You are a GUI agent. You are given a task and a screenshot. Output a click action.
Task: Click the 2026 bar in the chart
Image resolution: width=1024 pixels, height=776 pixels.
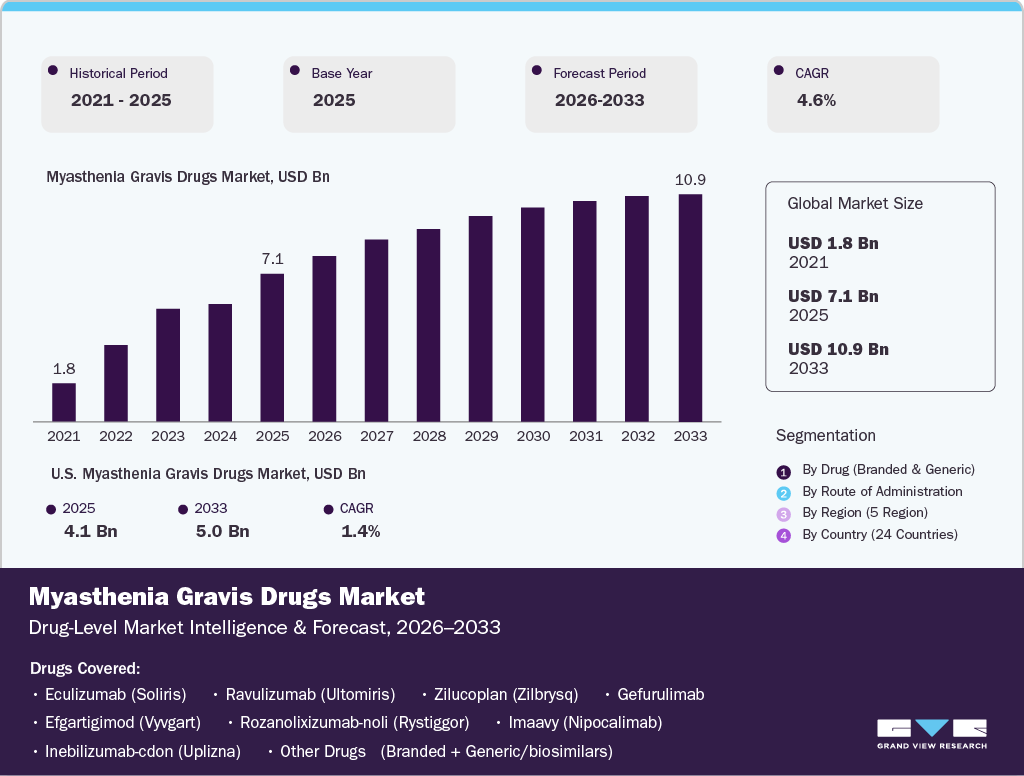(325, 338)
